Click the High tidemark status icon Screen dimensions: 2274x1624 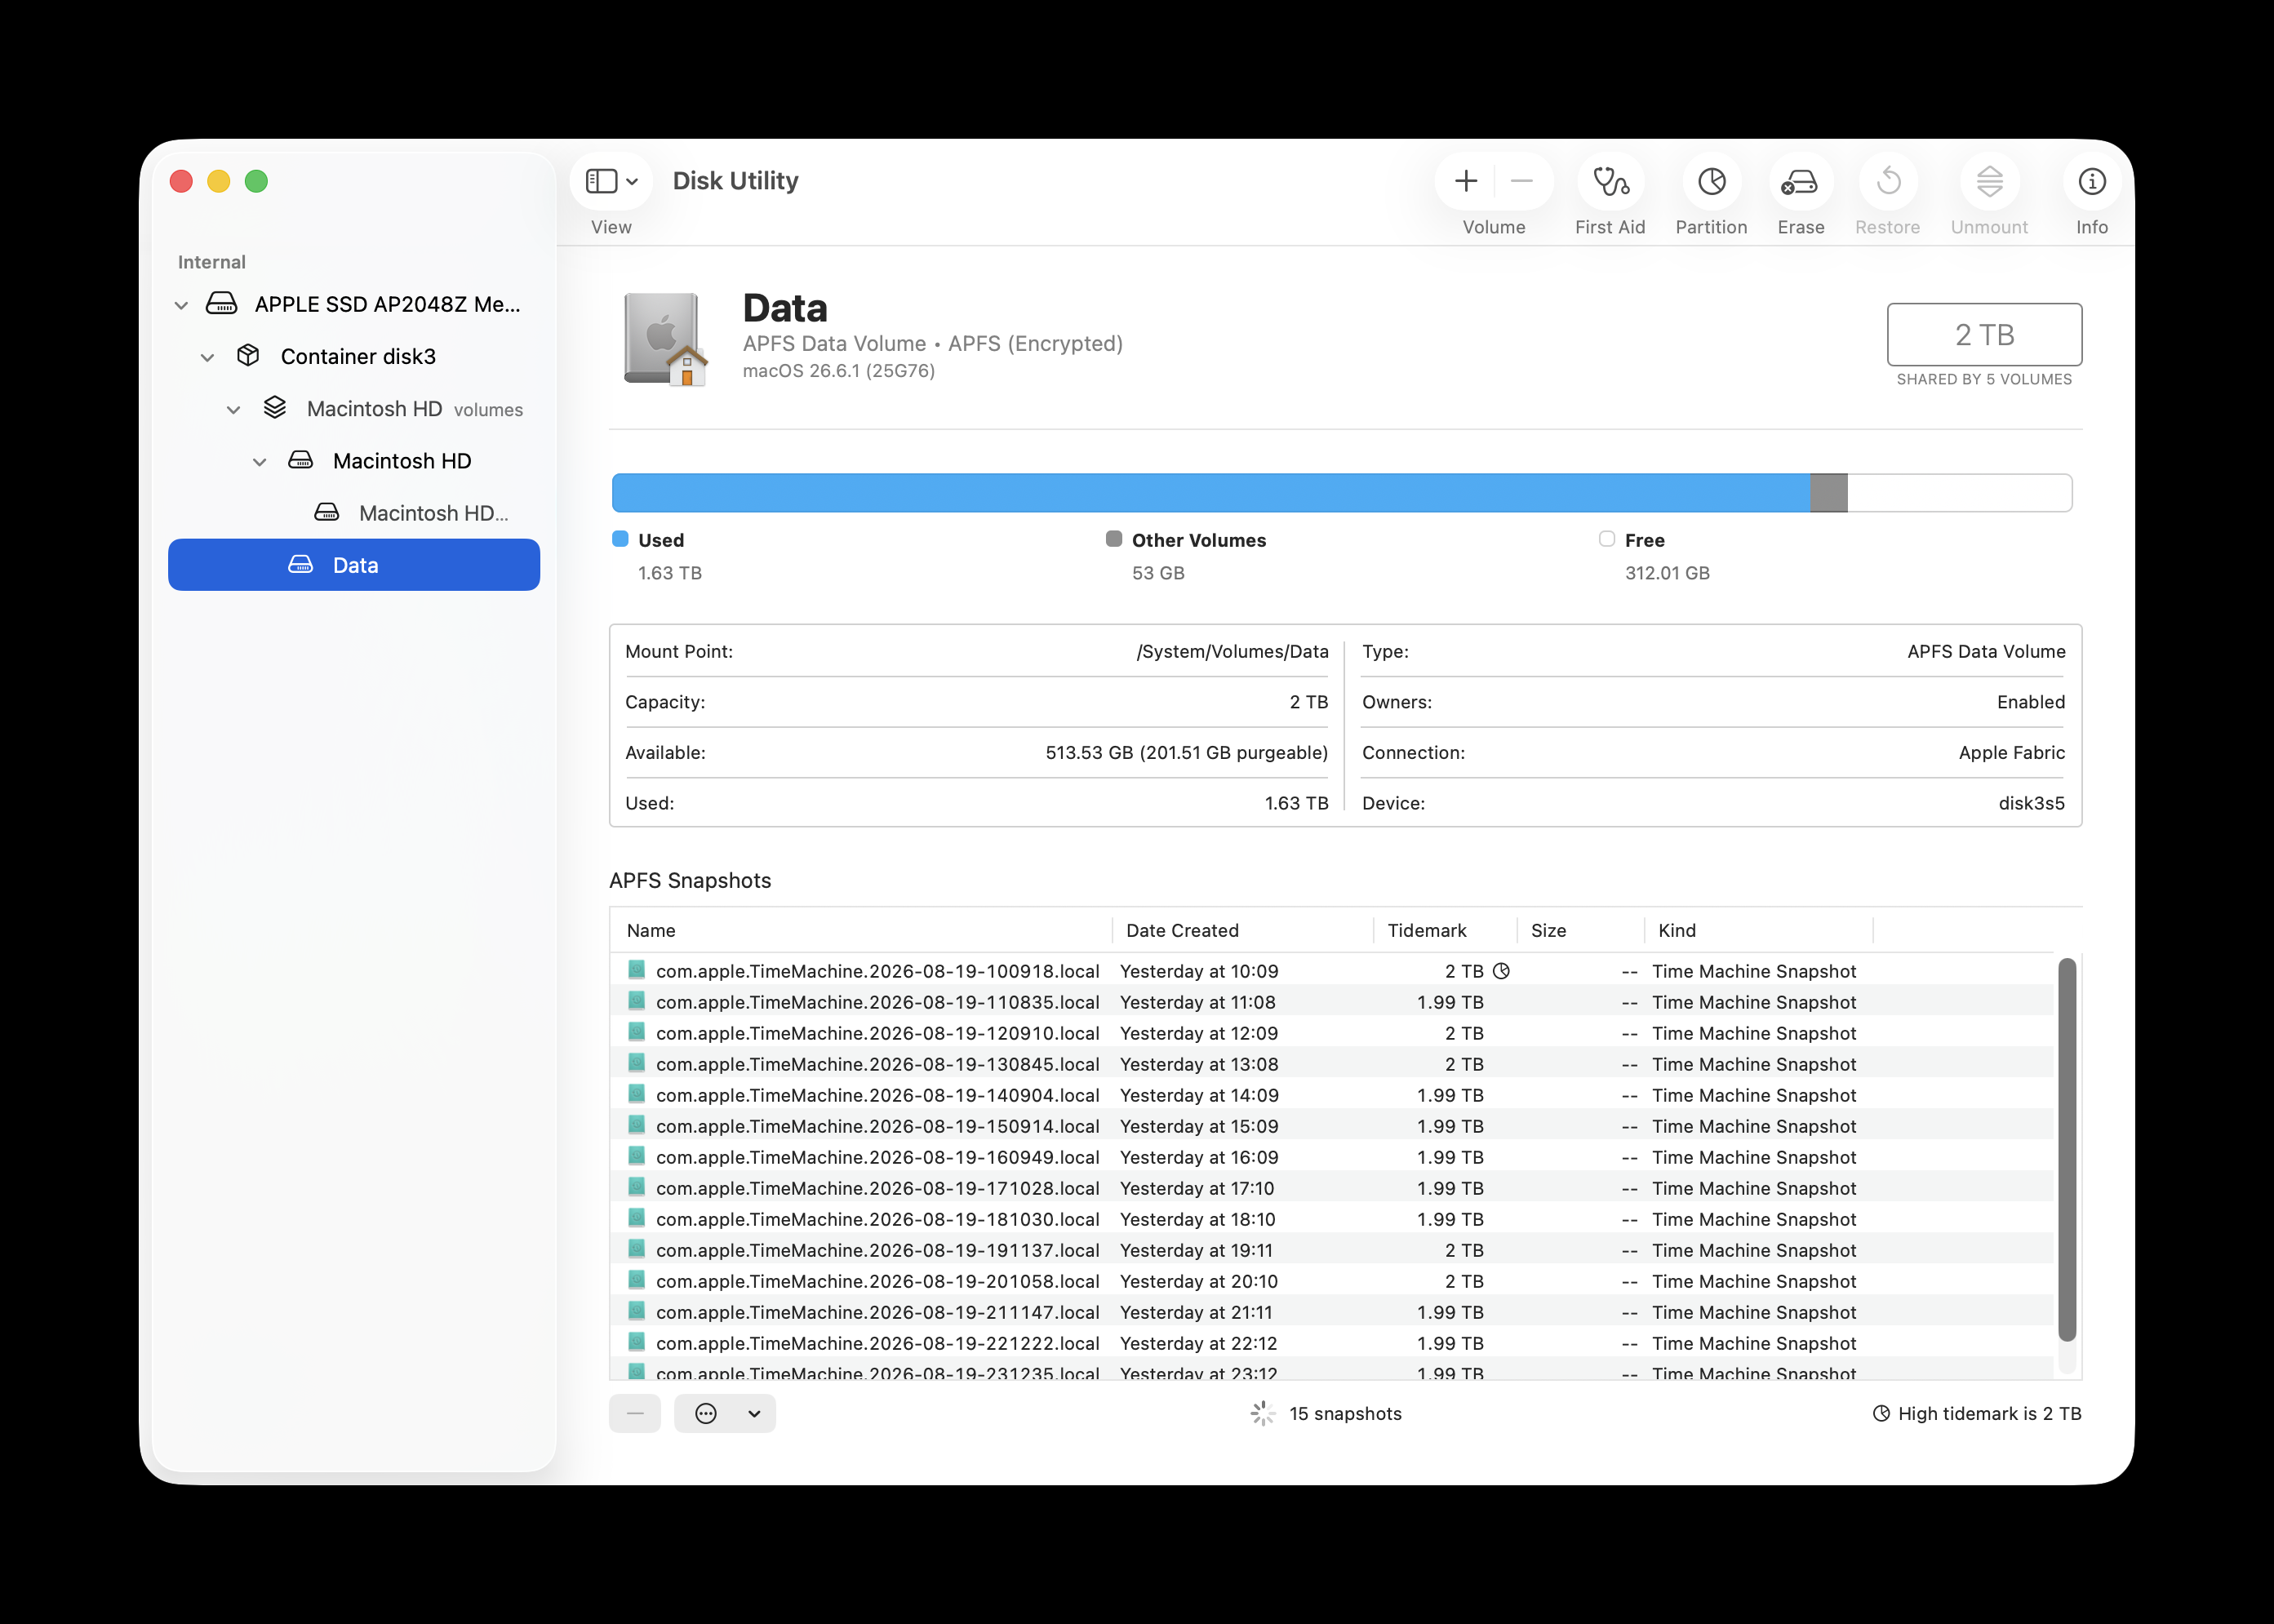[1881, 1413]
